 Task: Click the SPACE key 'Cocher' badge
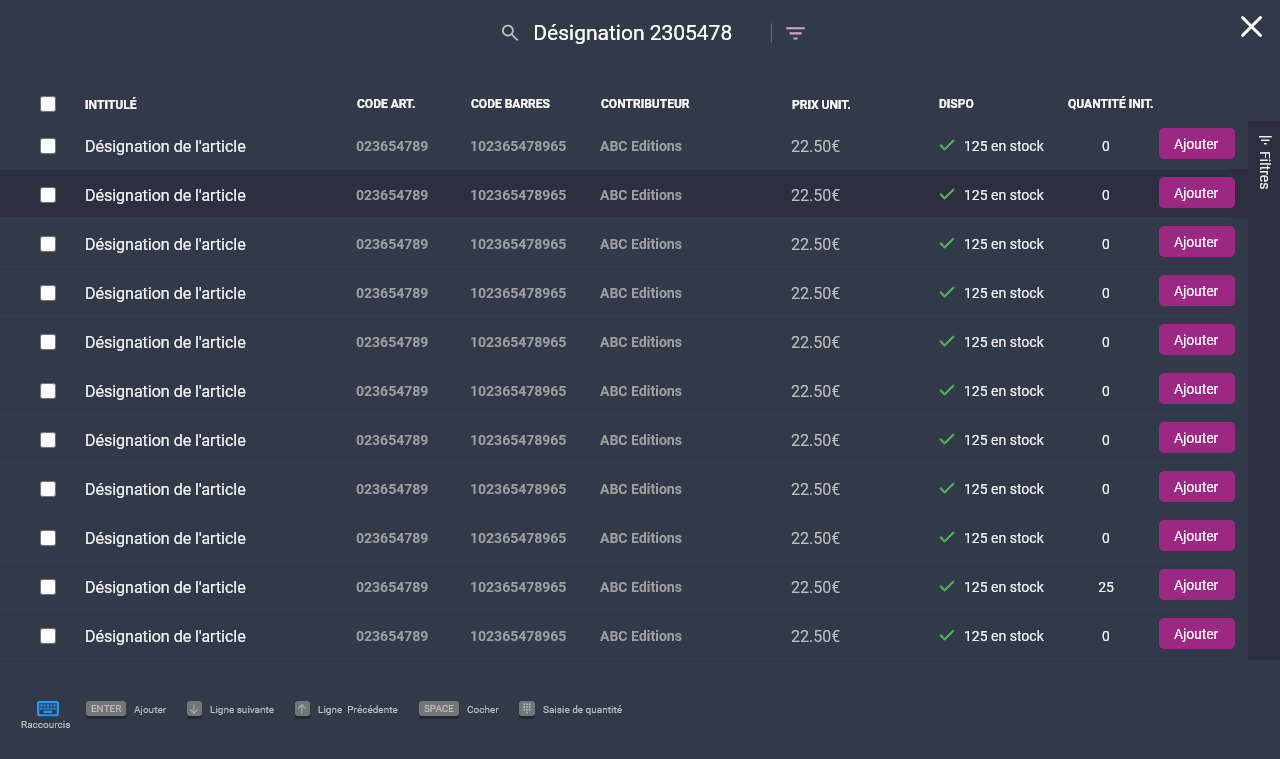pos(438,709)
